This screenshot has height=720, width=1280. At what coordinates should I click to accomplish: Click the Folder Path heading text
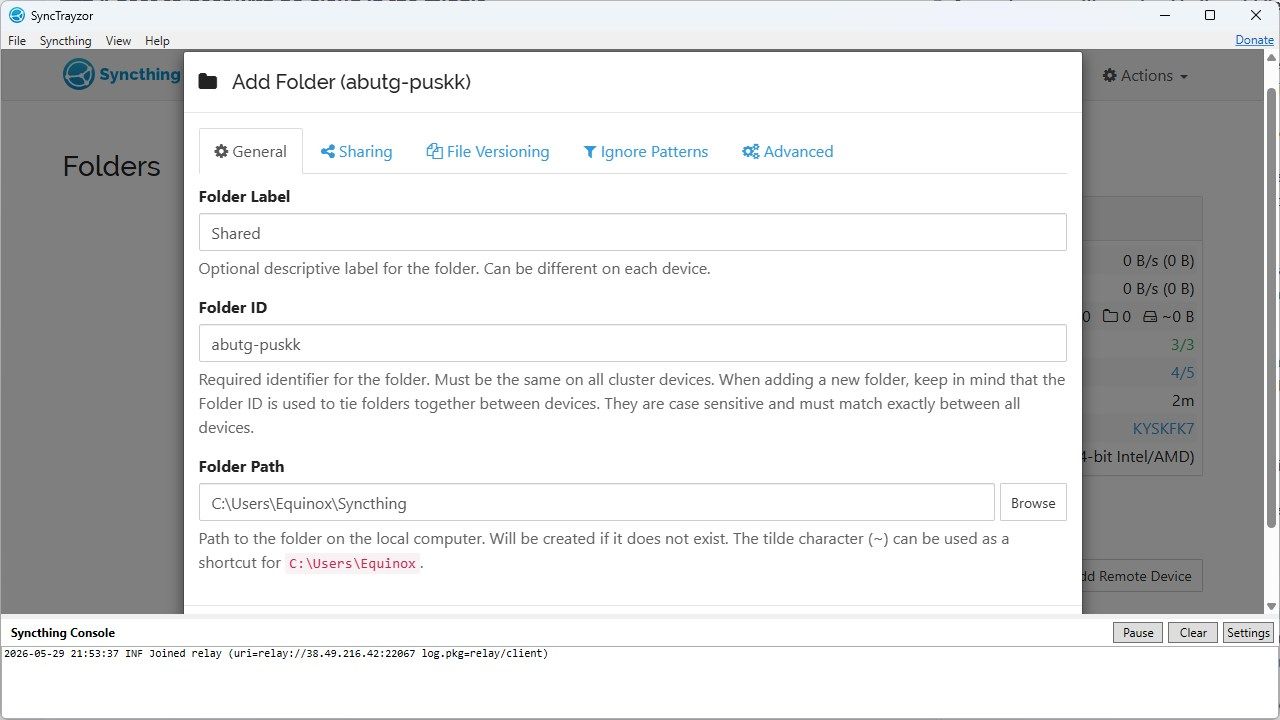(241, 467)
